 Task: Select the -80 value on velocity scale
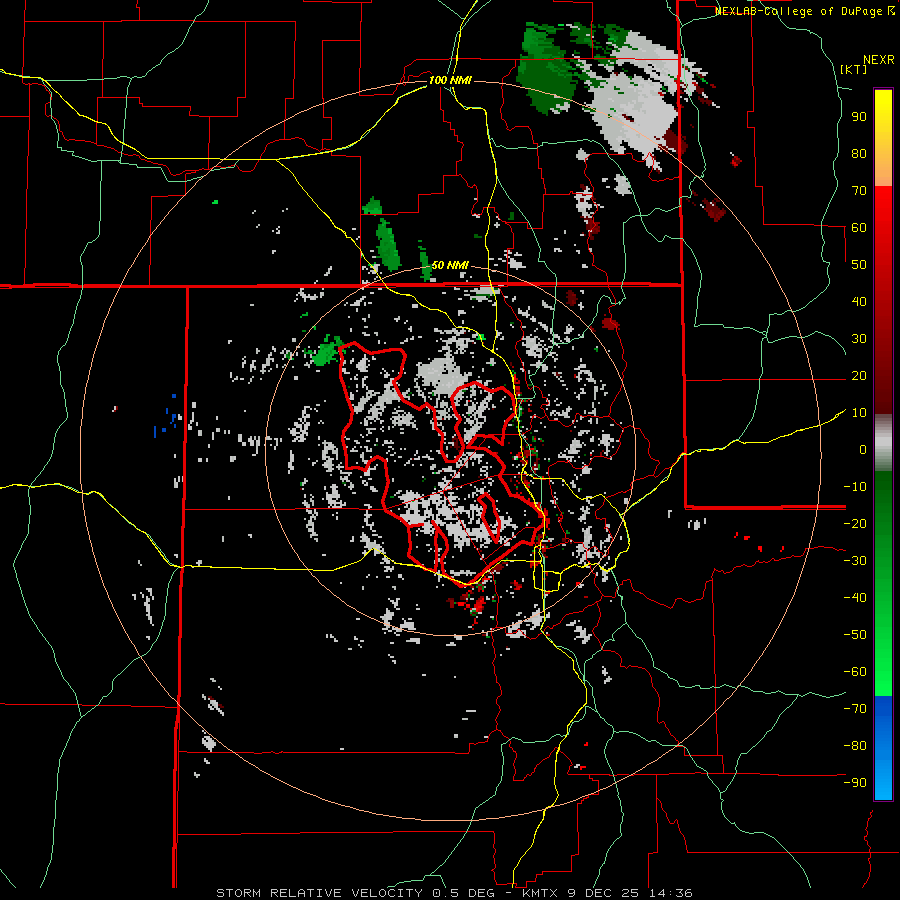855,746
